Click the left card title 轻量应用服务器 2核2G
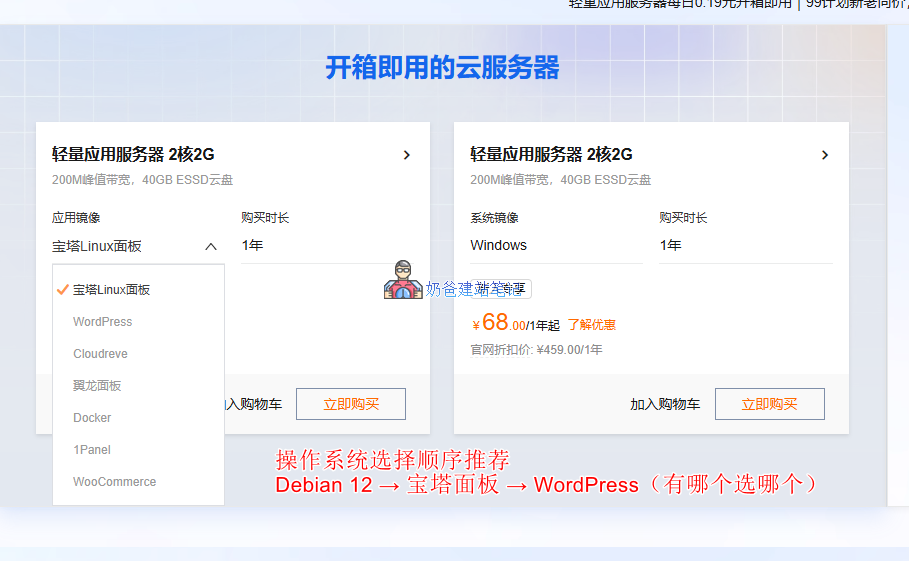 click(x=133, y=155)
